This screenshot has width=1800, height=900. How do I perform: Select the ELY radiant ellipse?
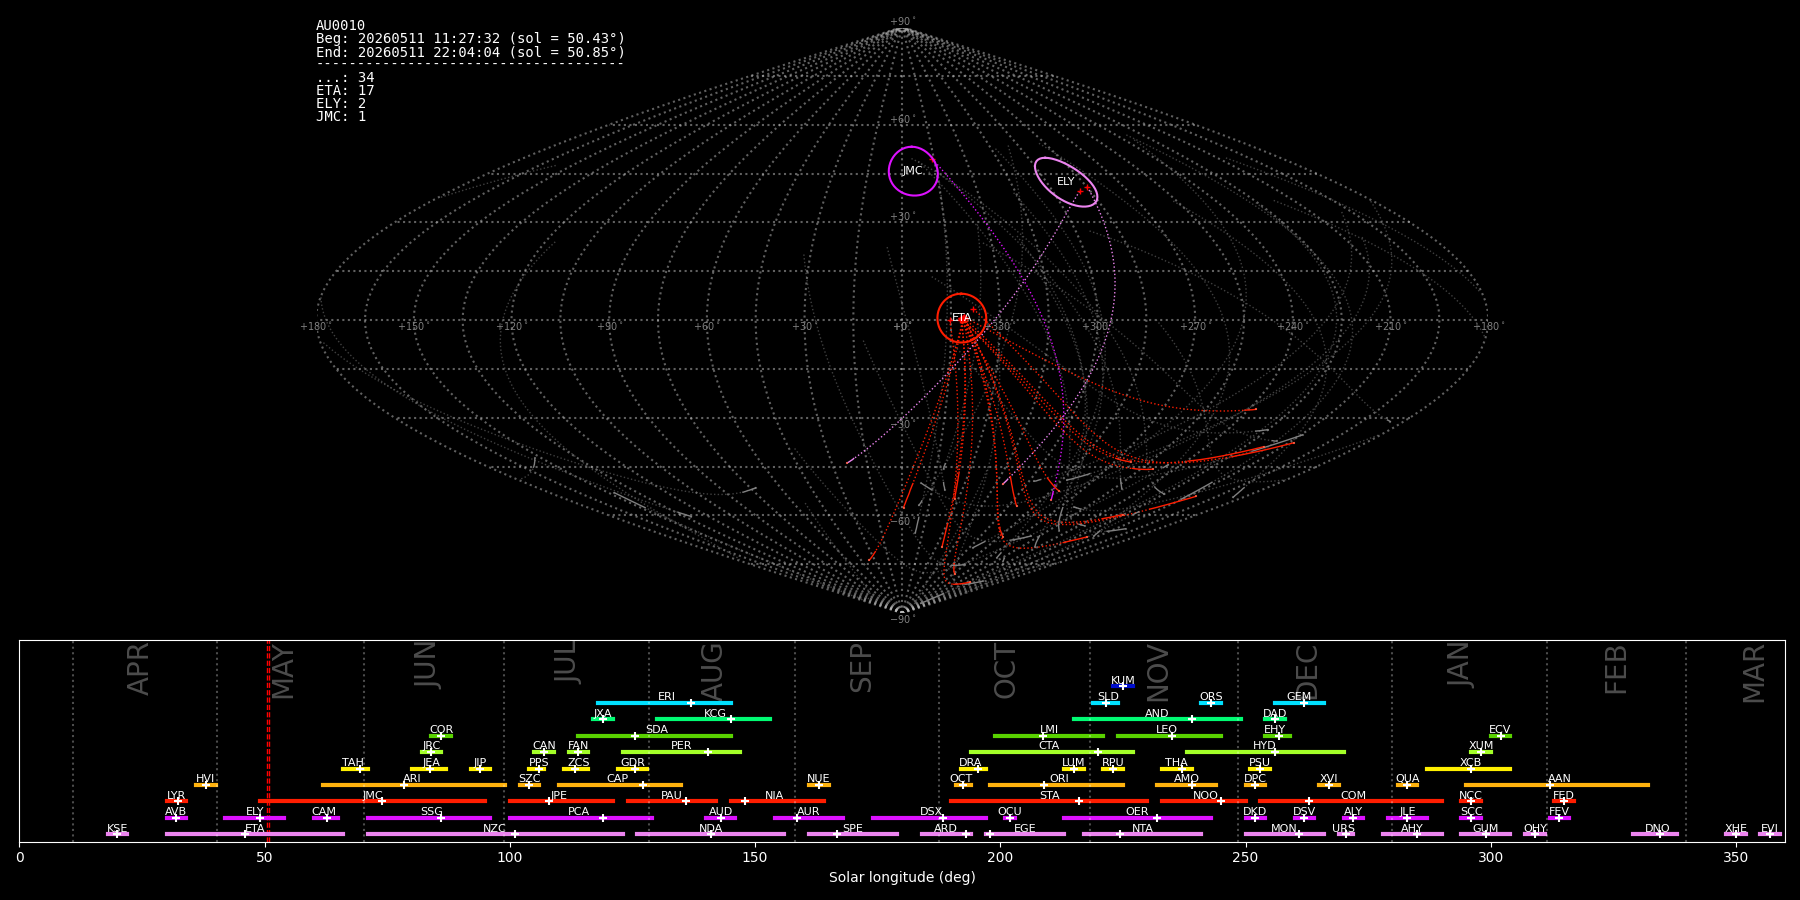[x=1066, y=182]
